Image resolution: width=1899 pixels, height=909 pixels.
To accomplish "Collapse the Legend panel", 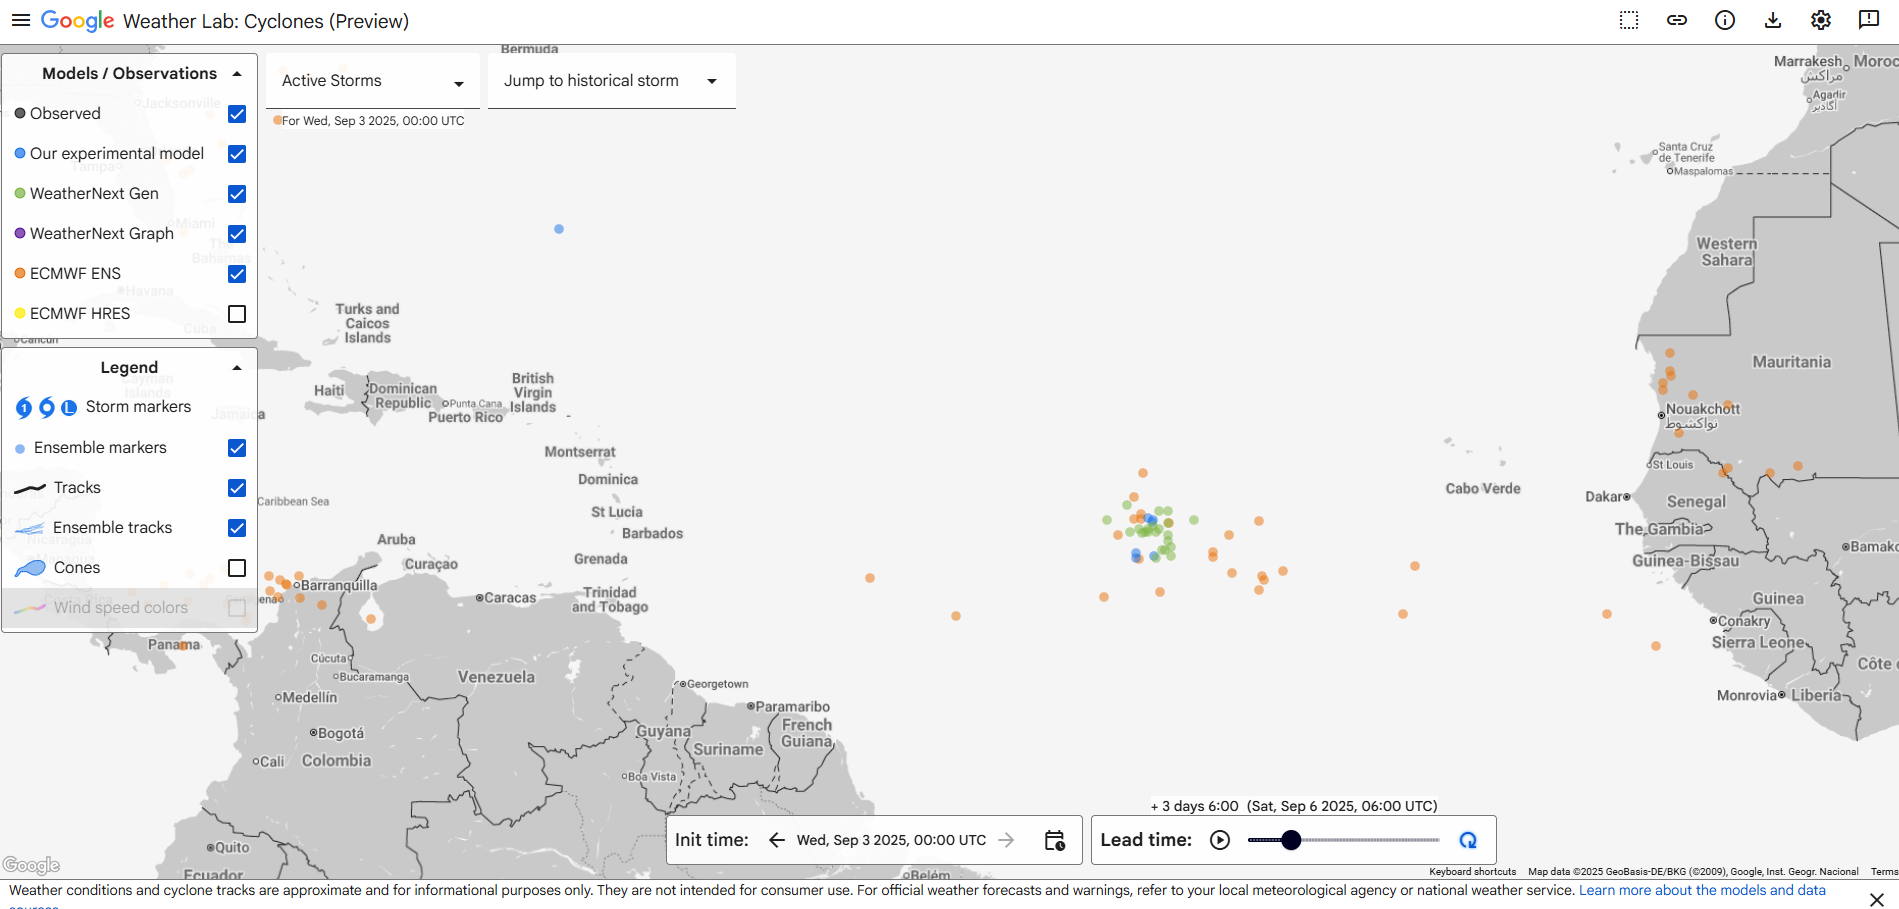I will pyautogui.click(x=237, y=368).
